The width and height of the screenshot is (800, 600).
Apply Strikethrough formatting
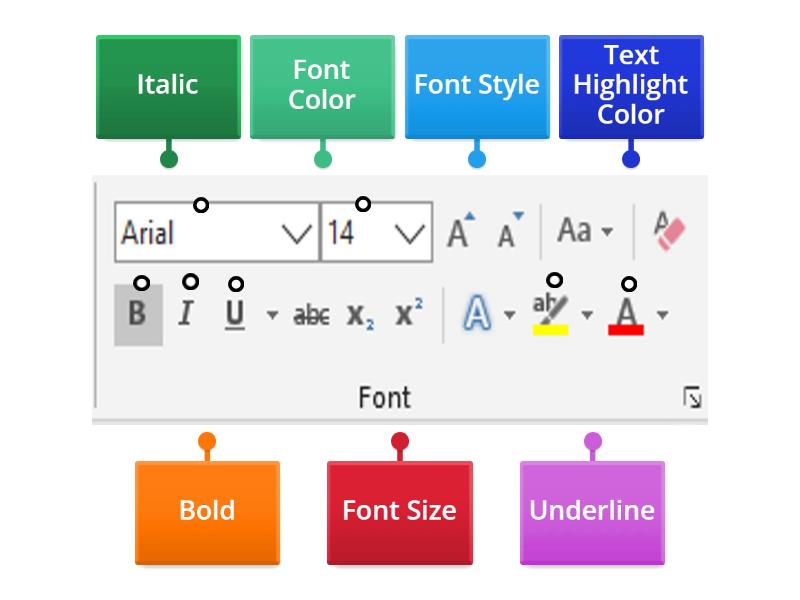(312, 312)
